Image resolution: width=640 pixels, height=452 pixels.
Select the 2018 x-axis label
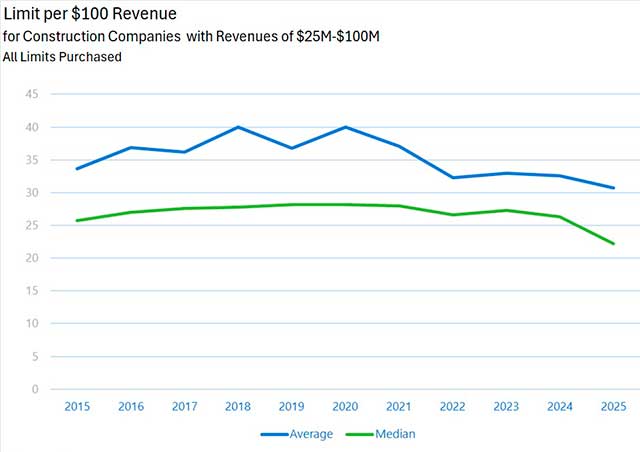click(238, 406)
